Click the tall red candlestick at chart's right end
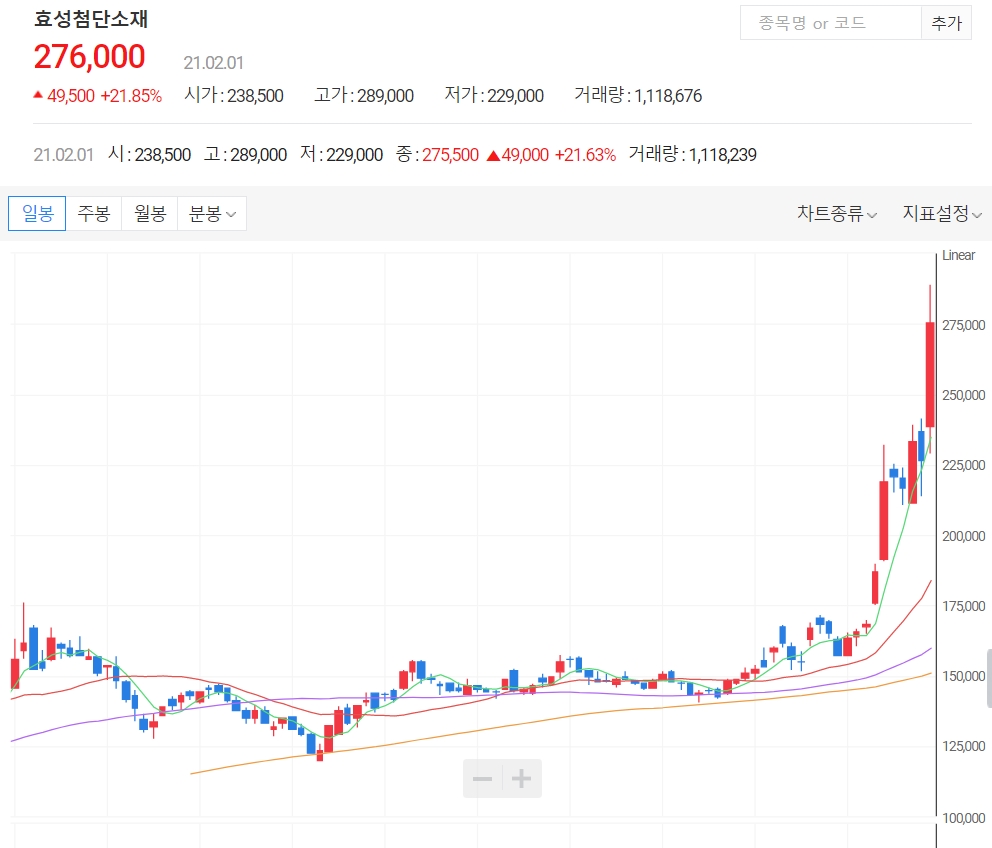This screenshot has width=992, height=848. tap(930, 375)
